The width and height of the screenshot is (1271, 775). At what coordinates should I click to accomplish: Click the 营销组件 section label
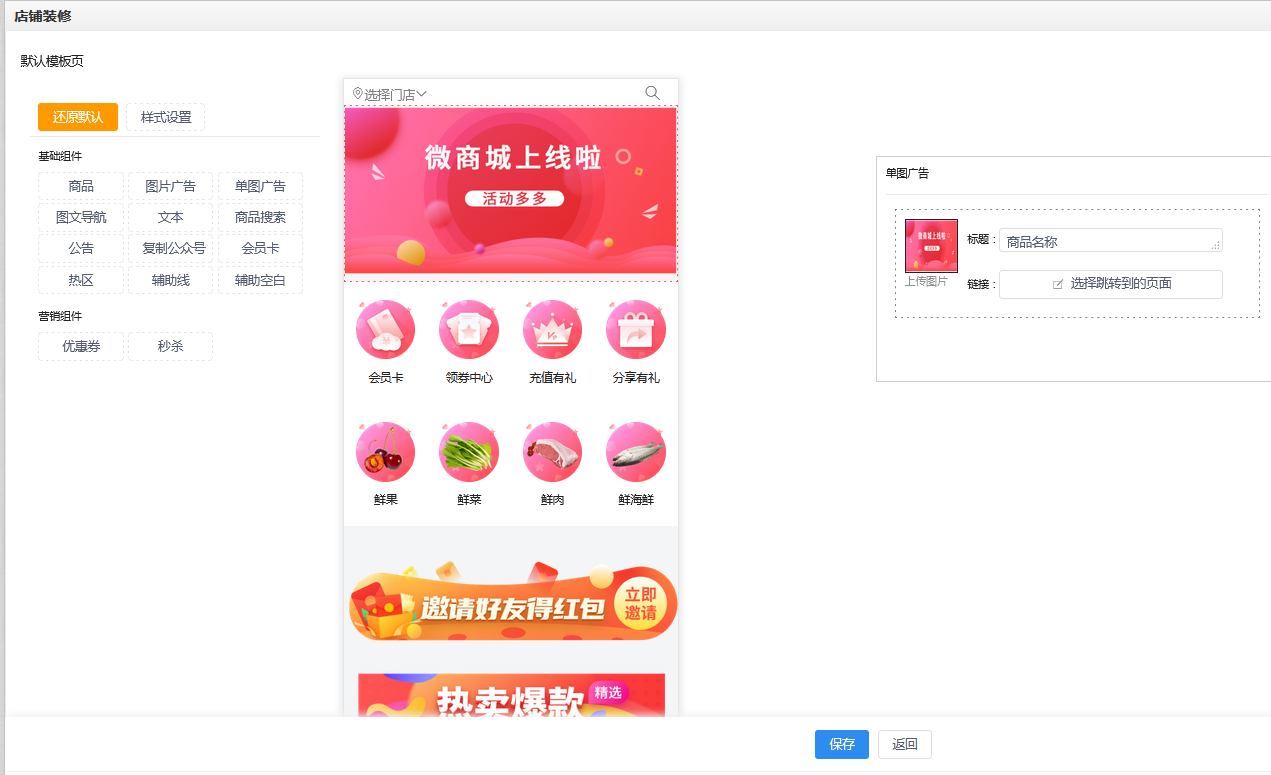click(60, 316)
